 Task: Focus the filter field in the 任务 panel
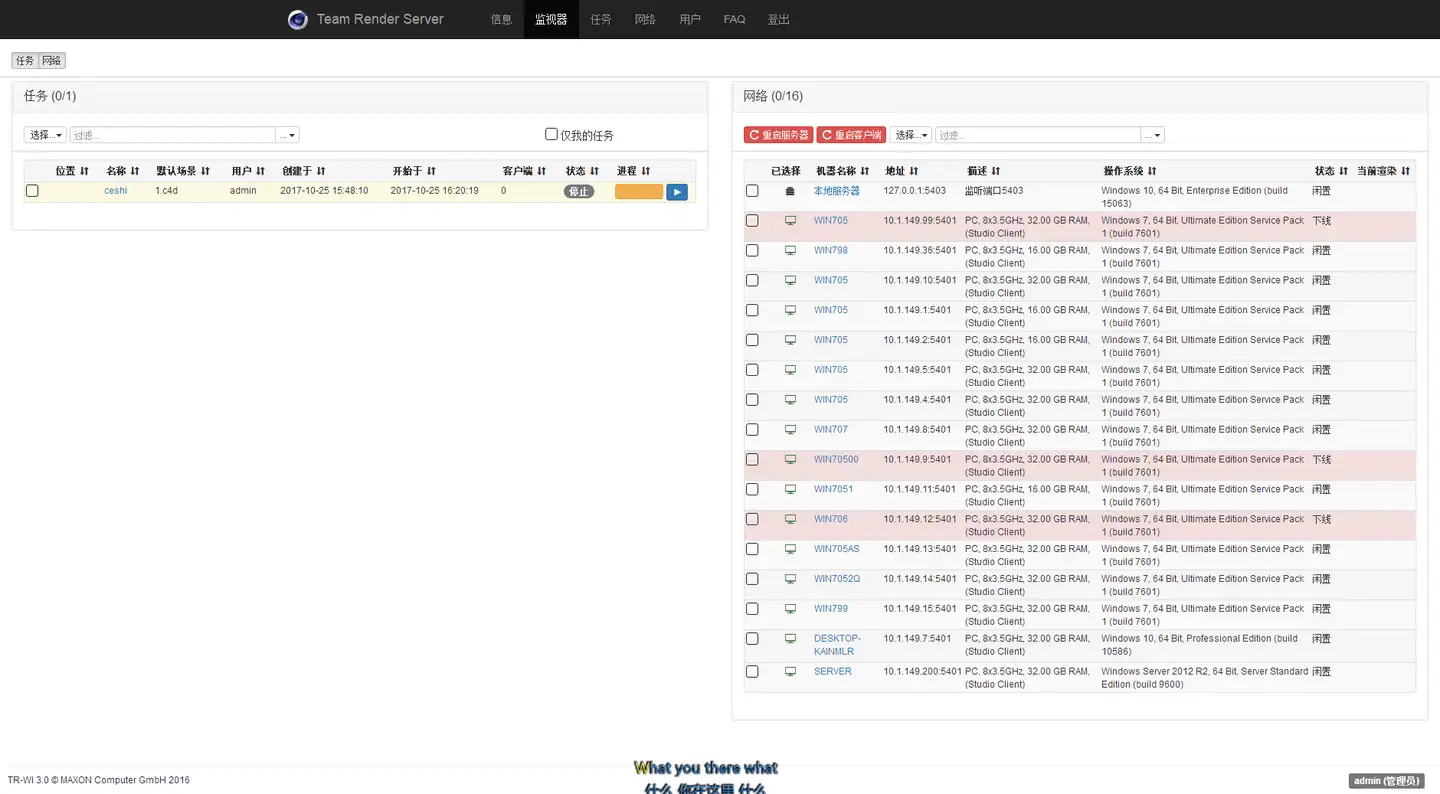pyautogui.click(x=172, y=135)
